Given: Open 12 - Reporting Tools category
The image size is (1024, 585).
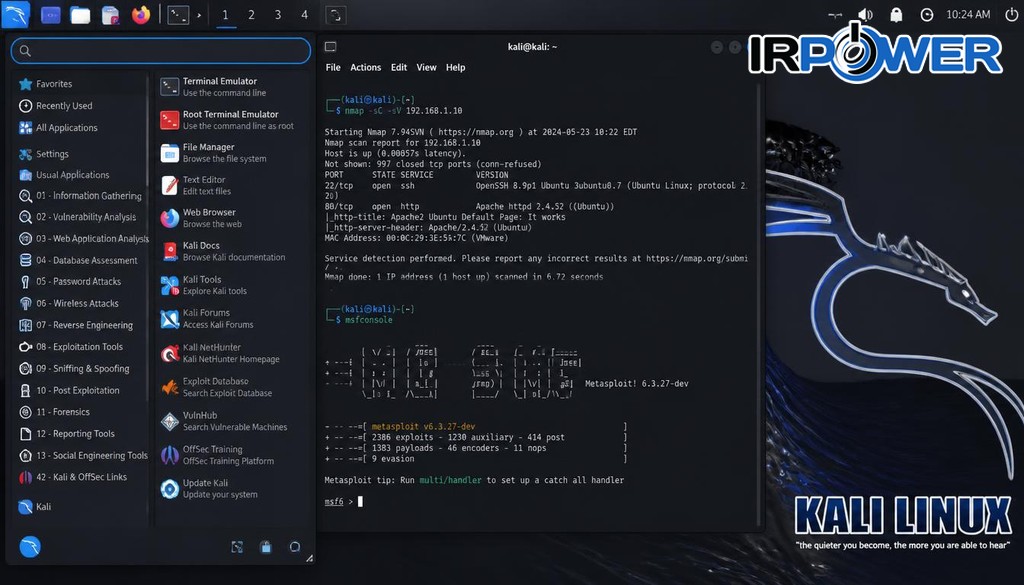Looking at the screenshot, I should pyautogui.click(x=75, y=434).
